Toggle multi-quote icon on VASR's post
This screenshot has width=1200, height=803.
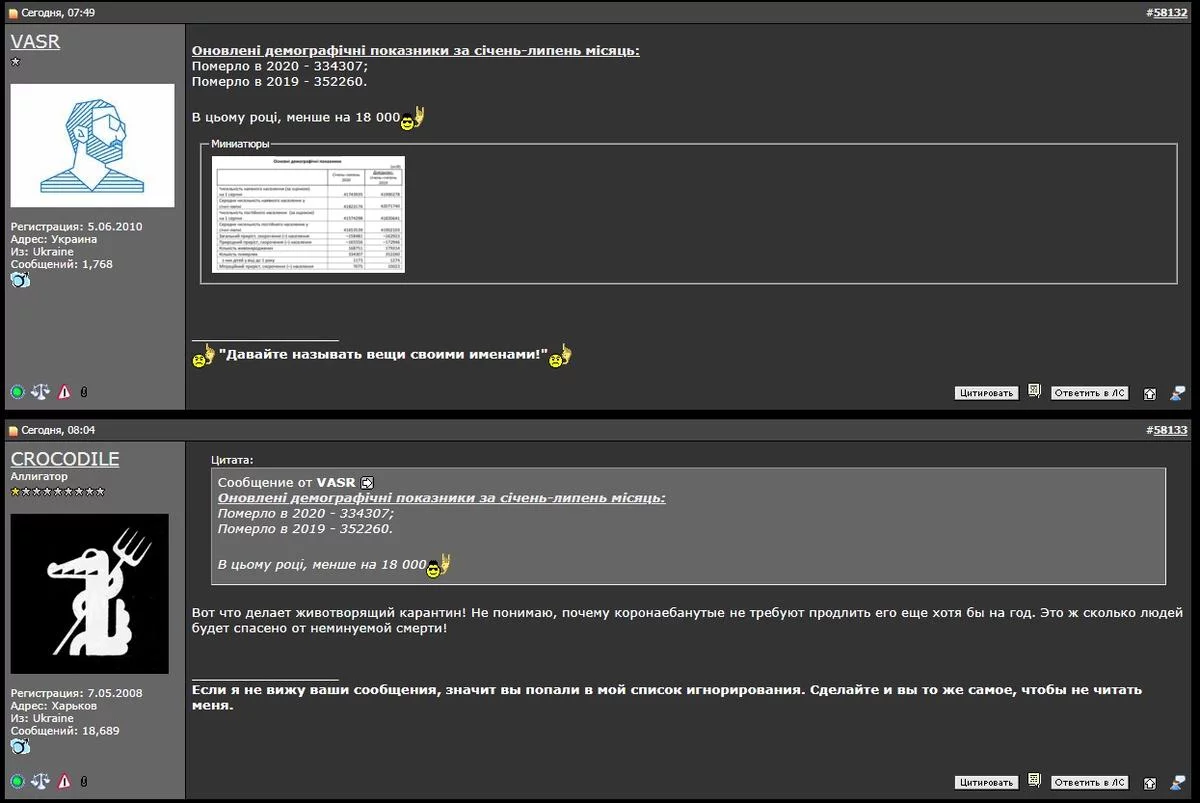(1034, 392)
